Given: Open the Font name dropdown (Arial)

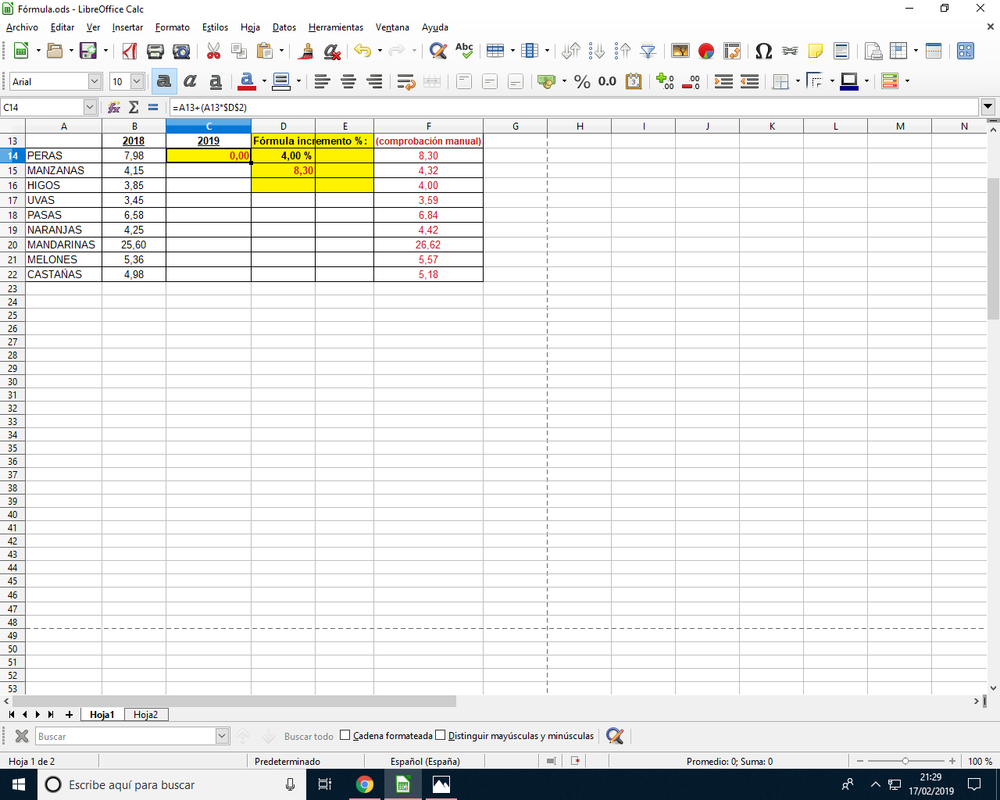Looking at the screenshot, I should tap(94, 81).
